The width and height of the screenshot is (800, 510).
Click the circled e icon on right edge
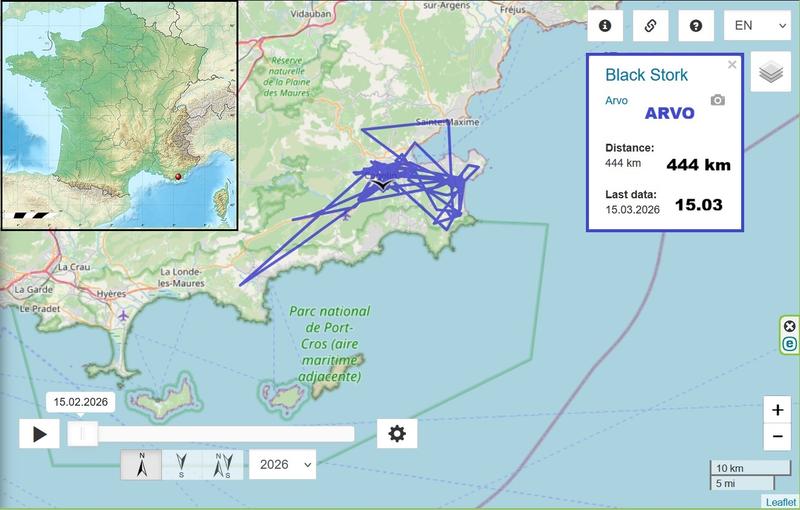(790, 344)
